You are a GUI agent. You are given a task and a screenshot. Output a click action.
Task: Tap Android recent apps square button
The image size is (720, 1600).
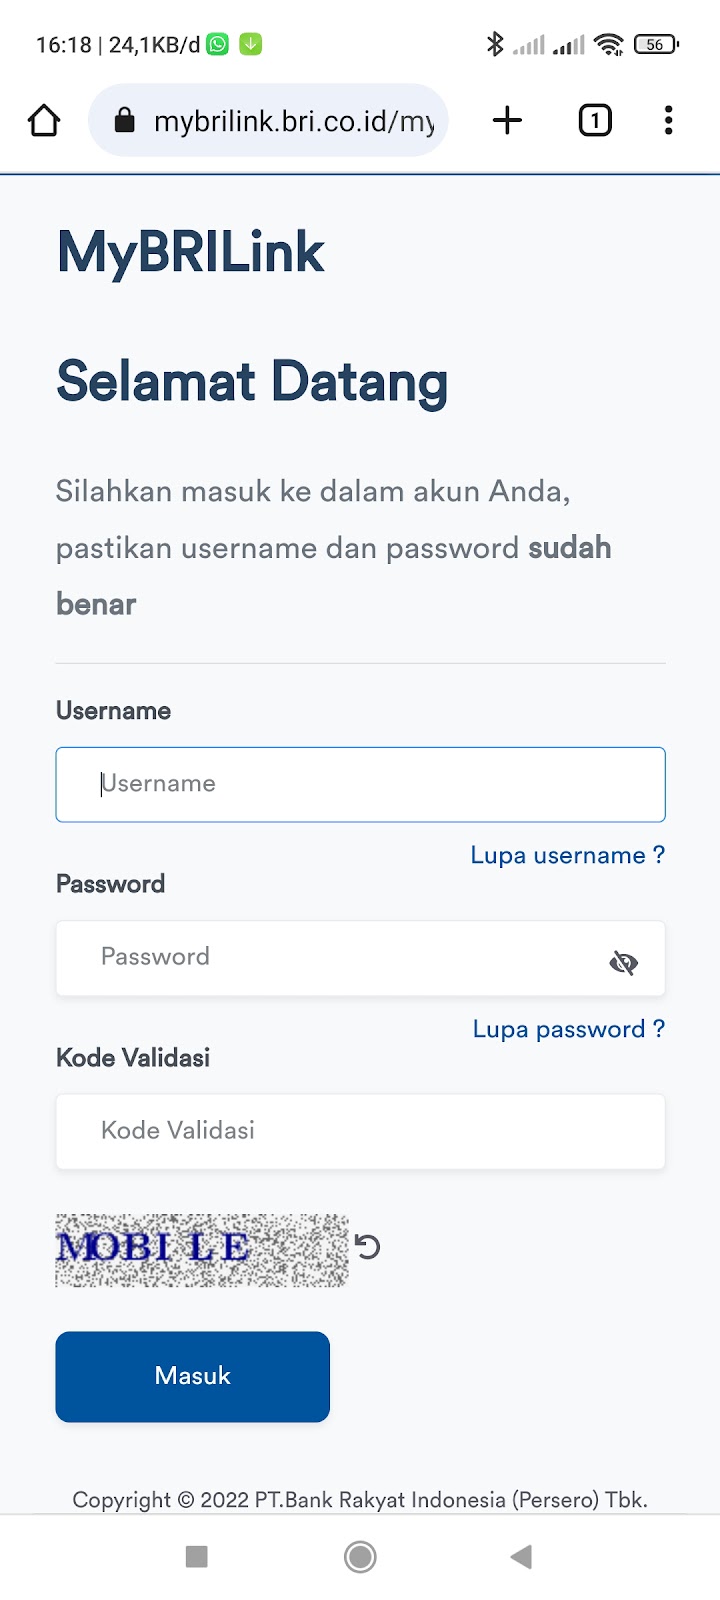pyautogui.click(x=197, y=1557)
